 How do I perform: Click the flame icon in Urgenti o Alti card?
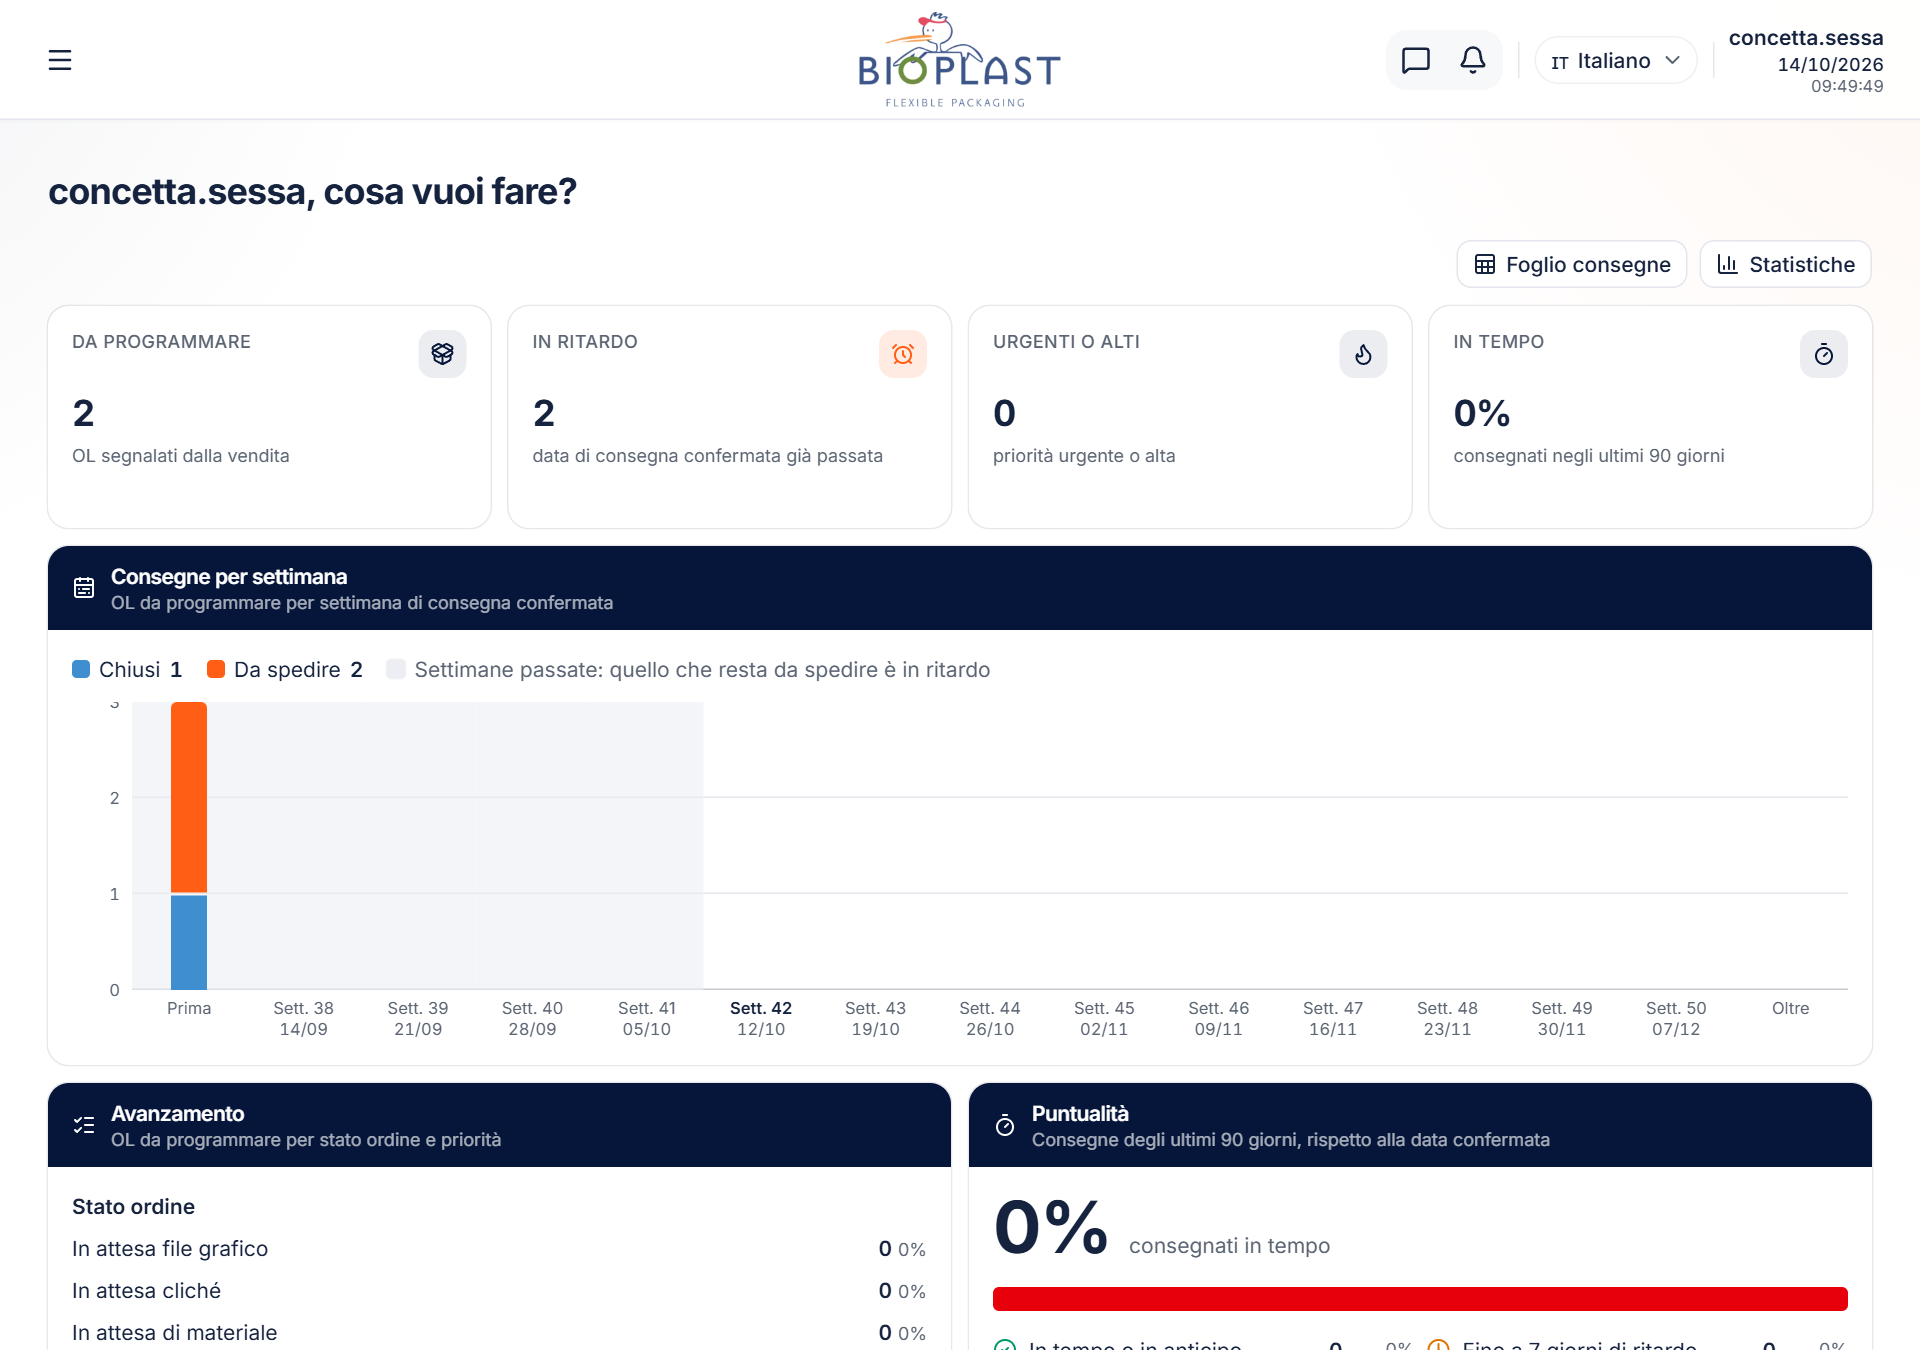click(x=1363, y=354)
